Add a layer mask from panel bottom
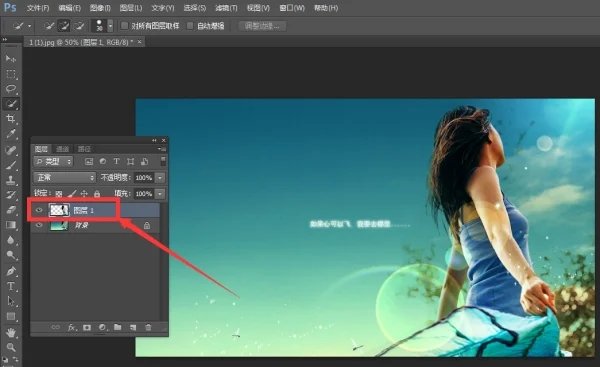600x367 pixels. (87, 327)
